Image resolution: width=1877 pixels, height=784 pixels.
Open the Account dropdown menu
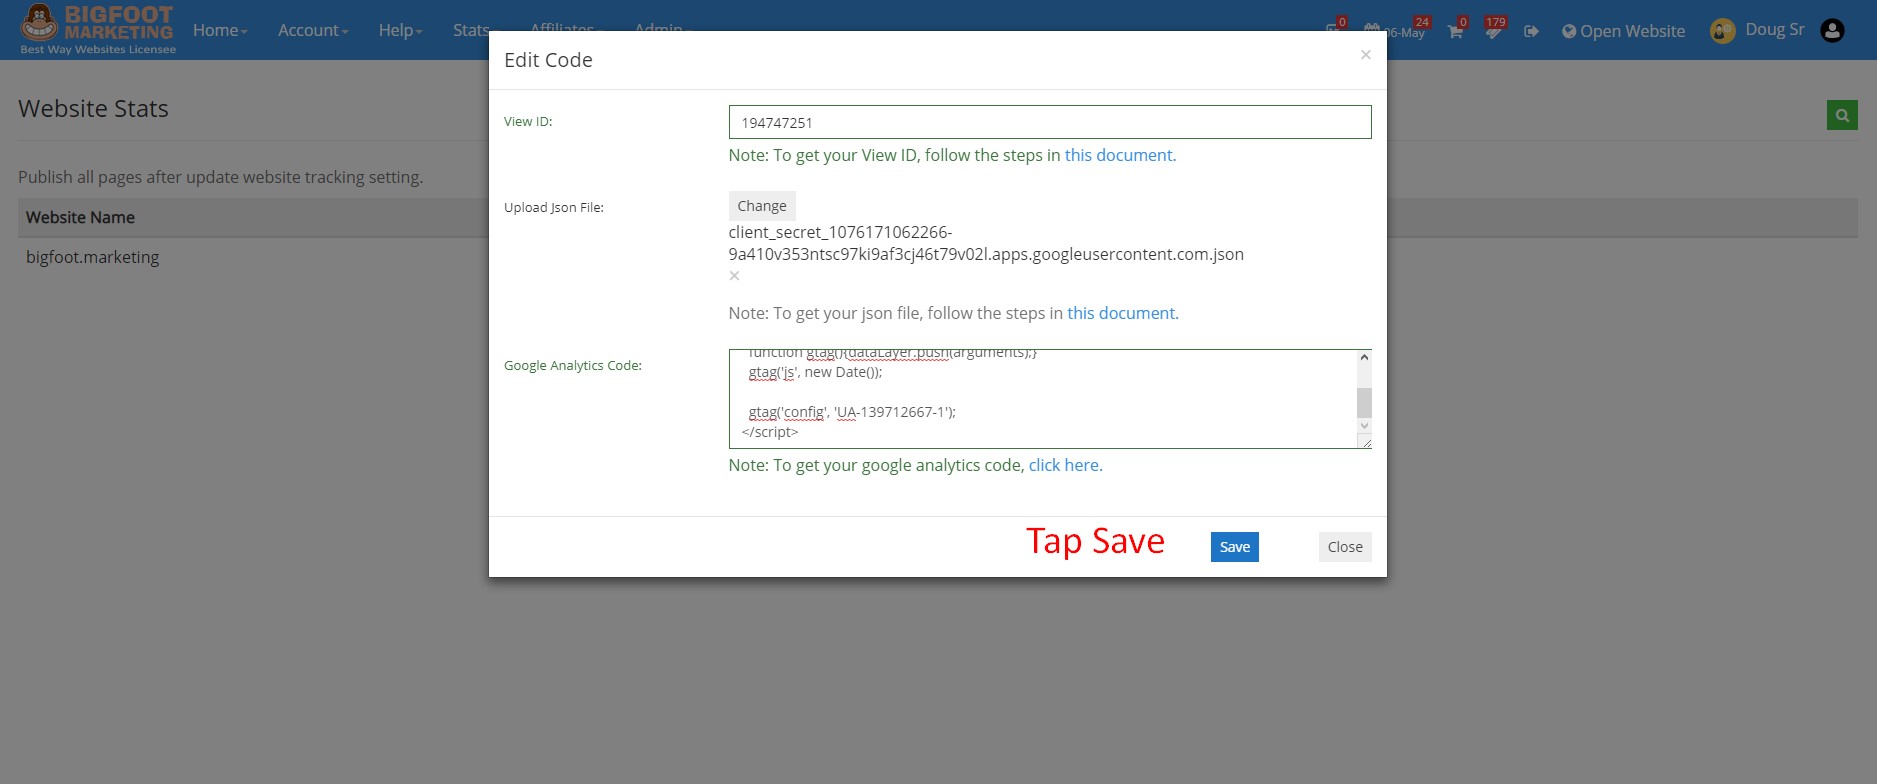click(313, 30)
